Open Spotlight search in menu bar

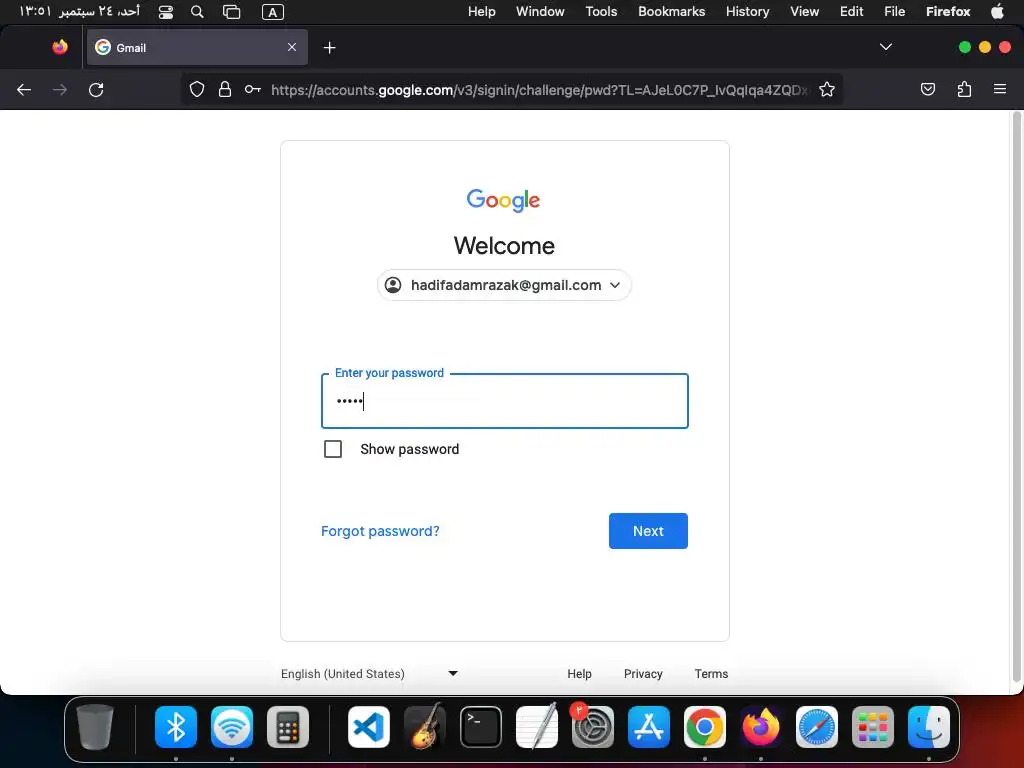click(x=197, y=12)
